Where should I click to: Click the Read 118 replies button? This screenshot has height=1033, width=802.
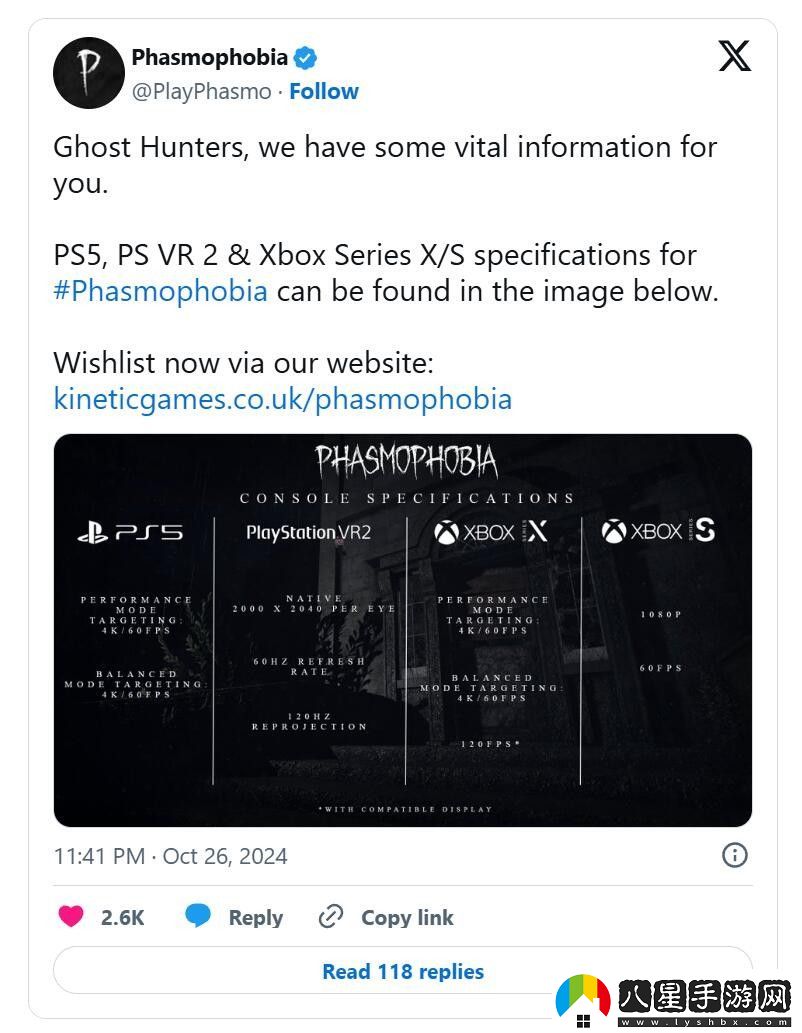[402, 971]
